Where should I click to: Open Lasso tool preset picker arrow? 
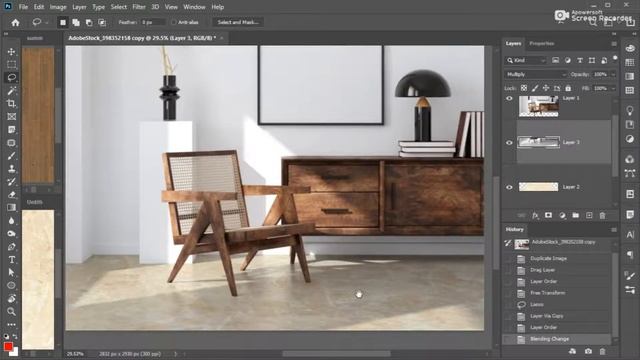[x=47, y=22]
